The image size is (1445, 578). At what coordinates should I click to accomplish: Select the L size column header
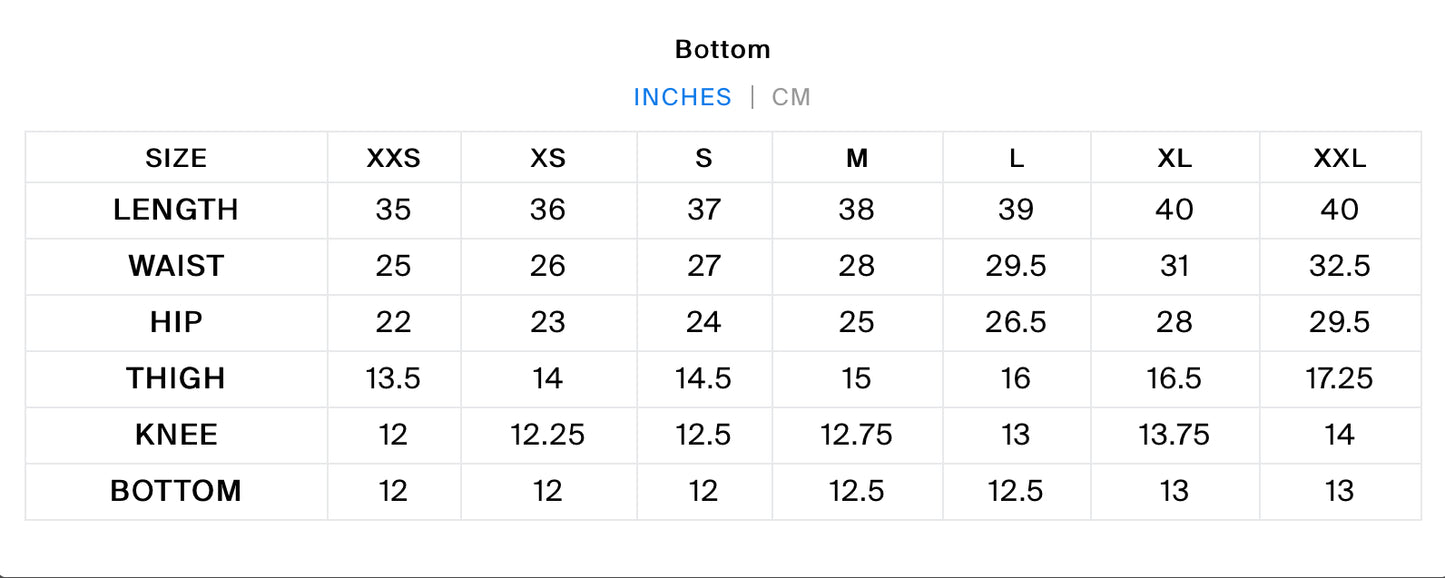[1016, 158]
